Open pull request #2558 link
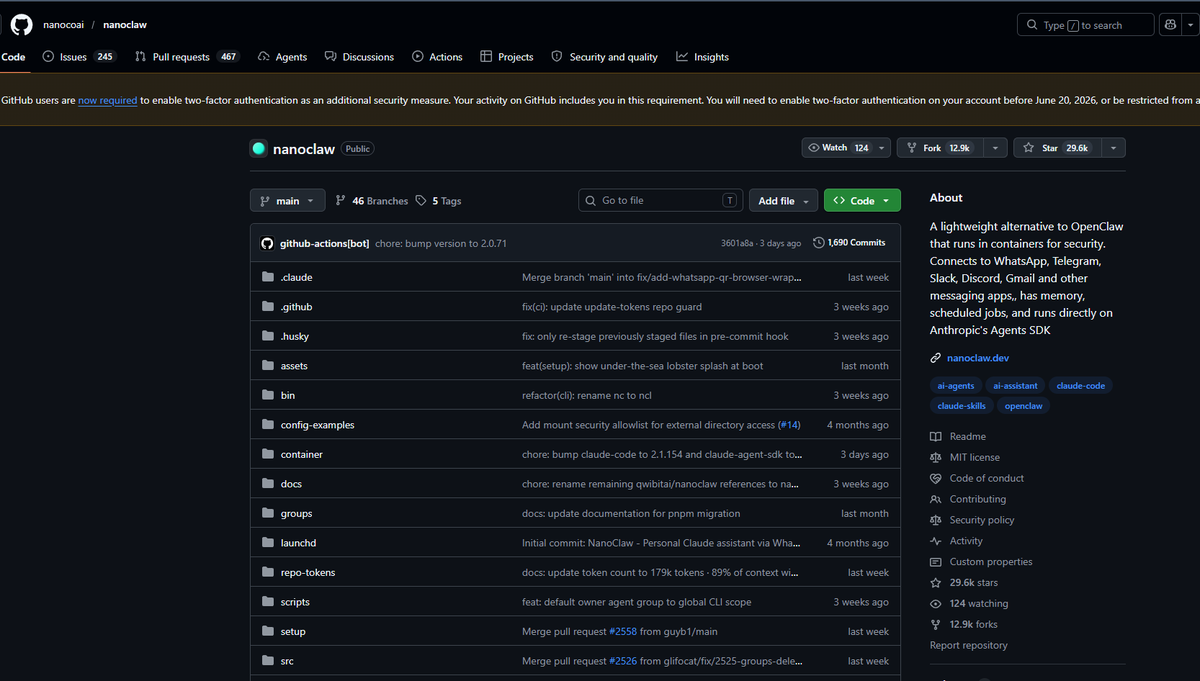This screenshot has height=681, width=1200. [x=622, y=632]
